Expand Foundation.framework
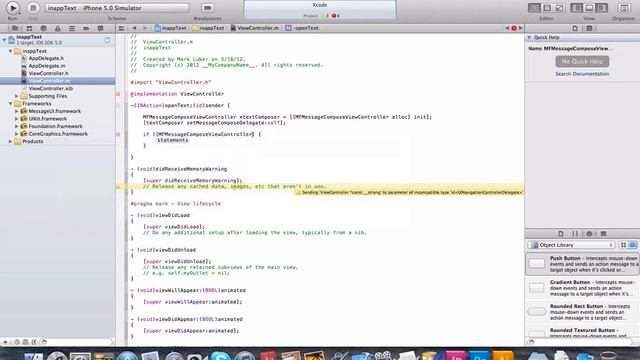Image resolution: width=640 pixels, height=360 pixels. (x=17, y=126)
